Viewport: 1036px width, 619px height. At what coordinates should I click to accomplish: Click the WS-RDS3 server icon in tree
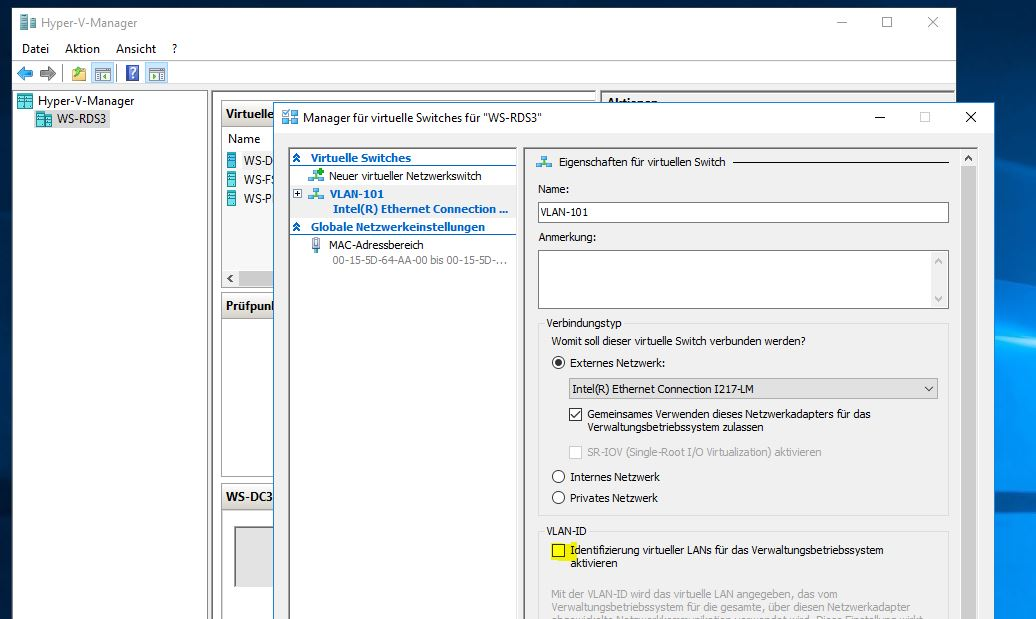click(x=44, y=119)
